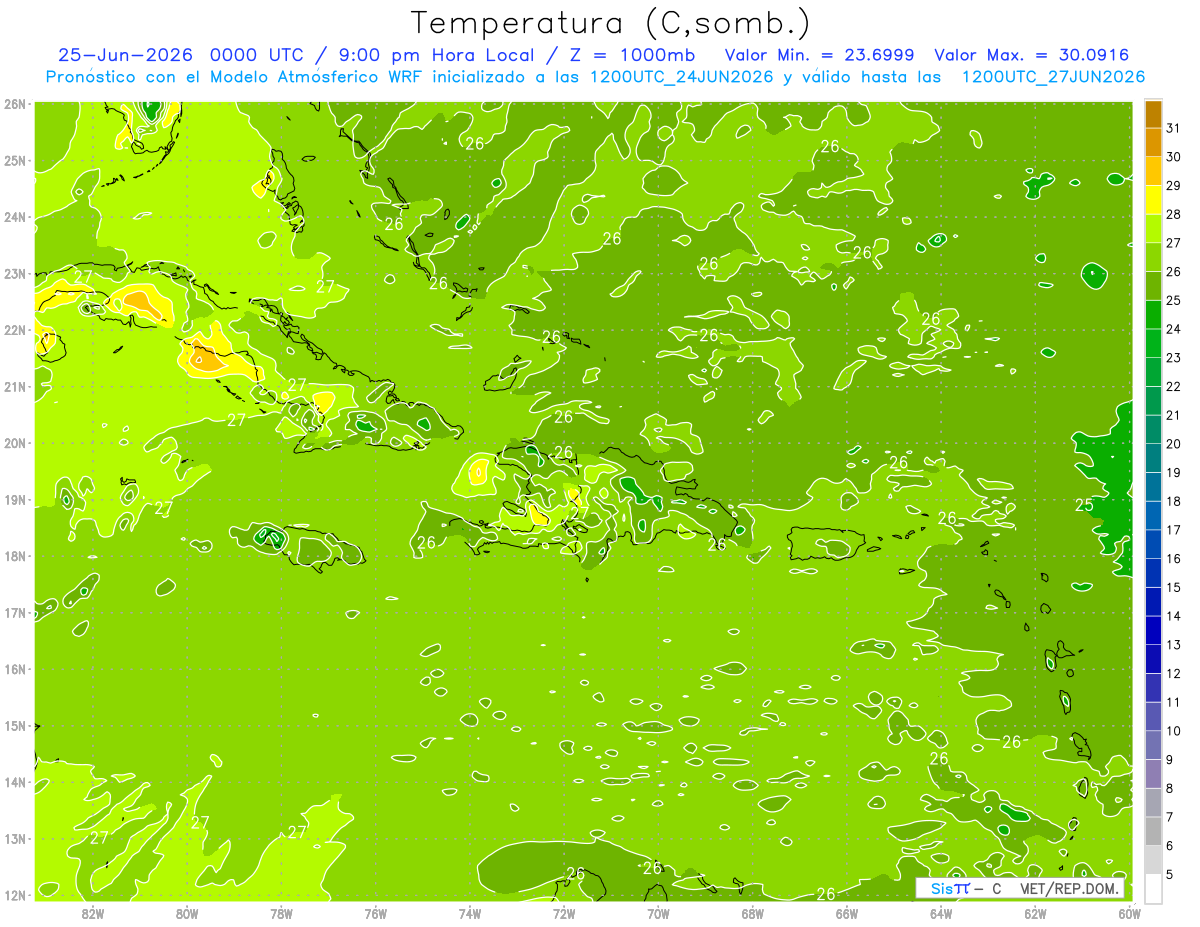Click the legend swatch between 10 and 11
The width and height of the screenshot is (1200, 927).
click(x=1154, y=716)
